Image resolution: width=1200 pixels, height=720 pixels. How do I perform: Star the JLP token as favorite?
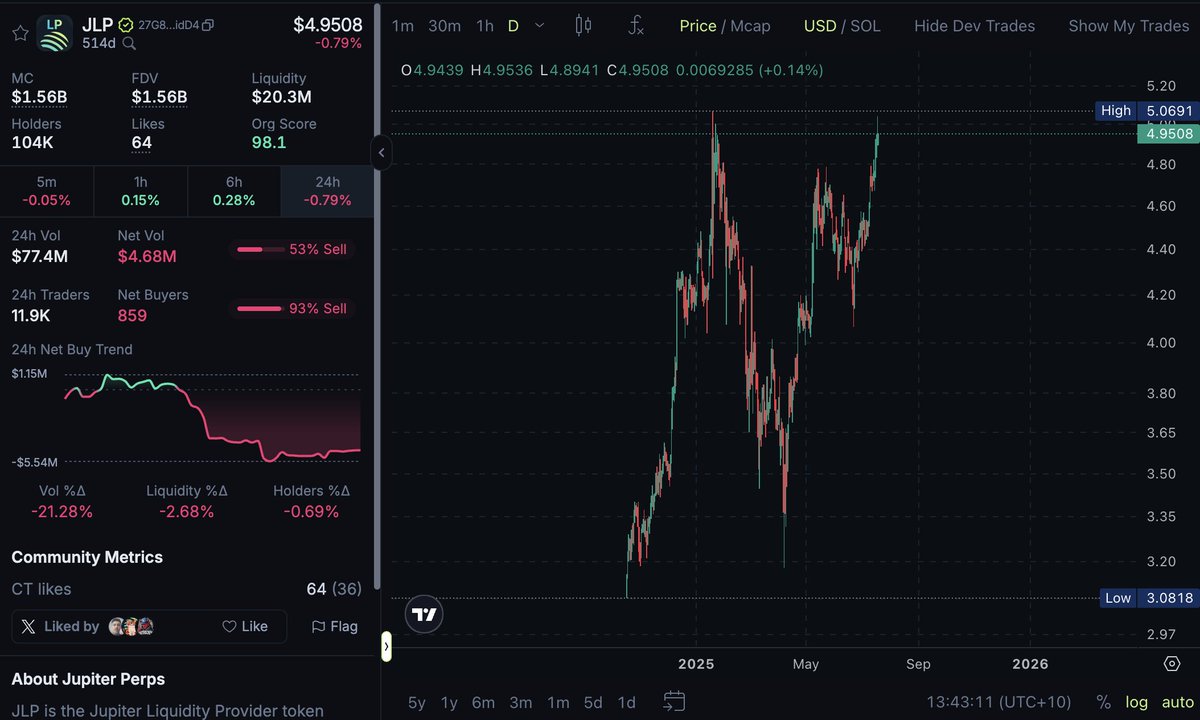coord(20,33)
